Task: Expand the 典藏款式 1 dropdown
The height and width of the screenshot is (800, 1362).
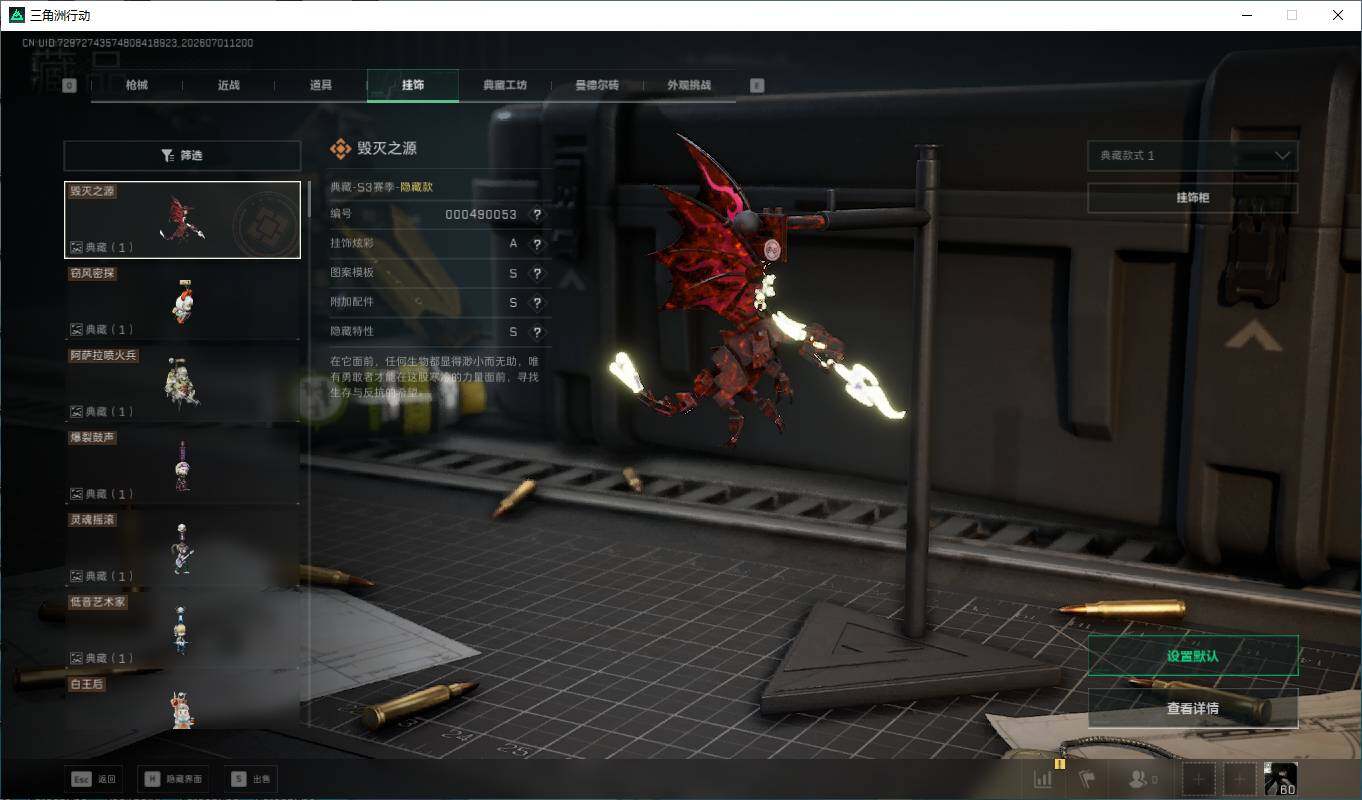Action: click(x=1193, y=156)
